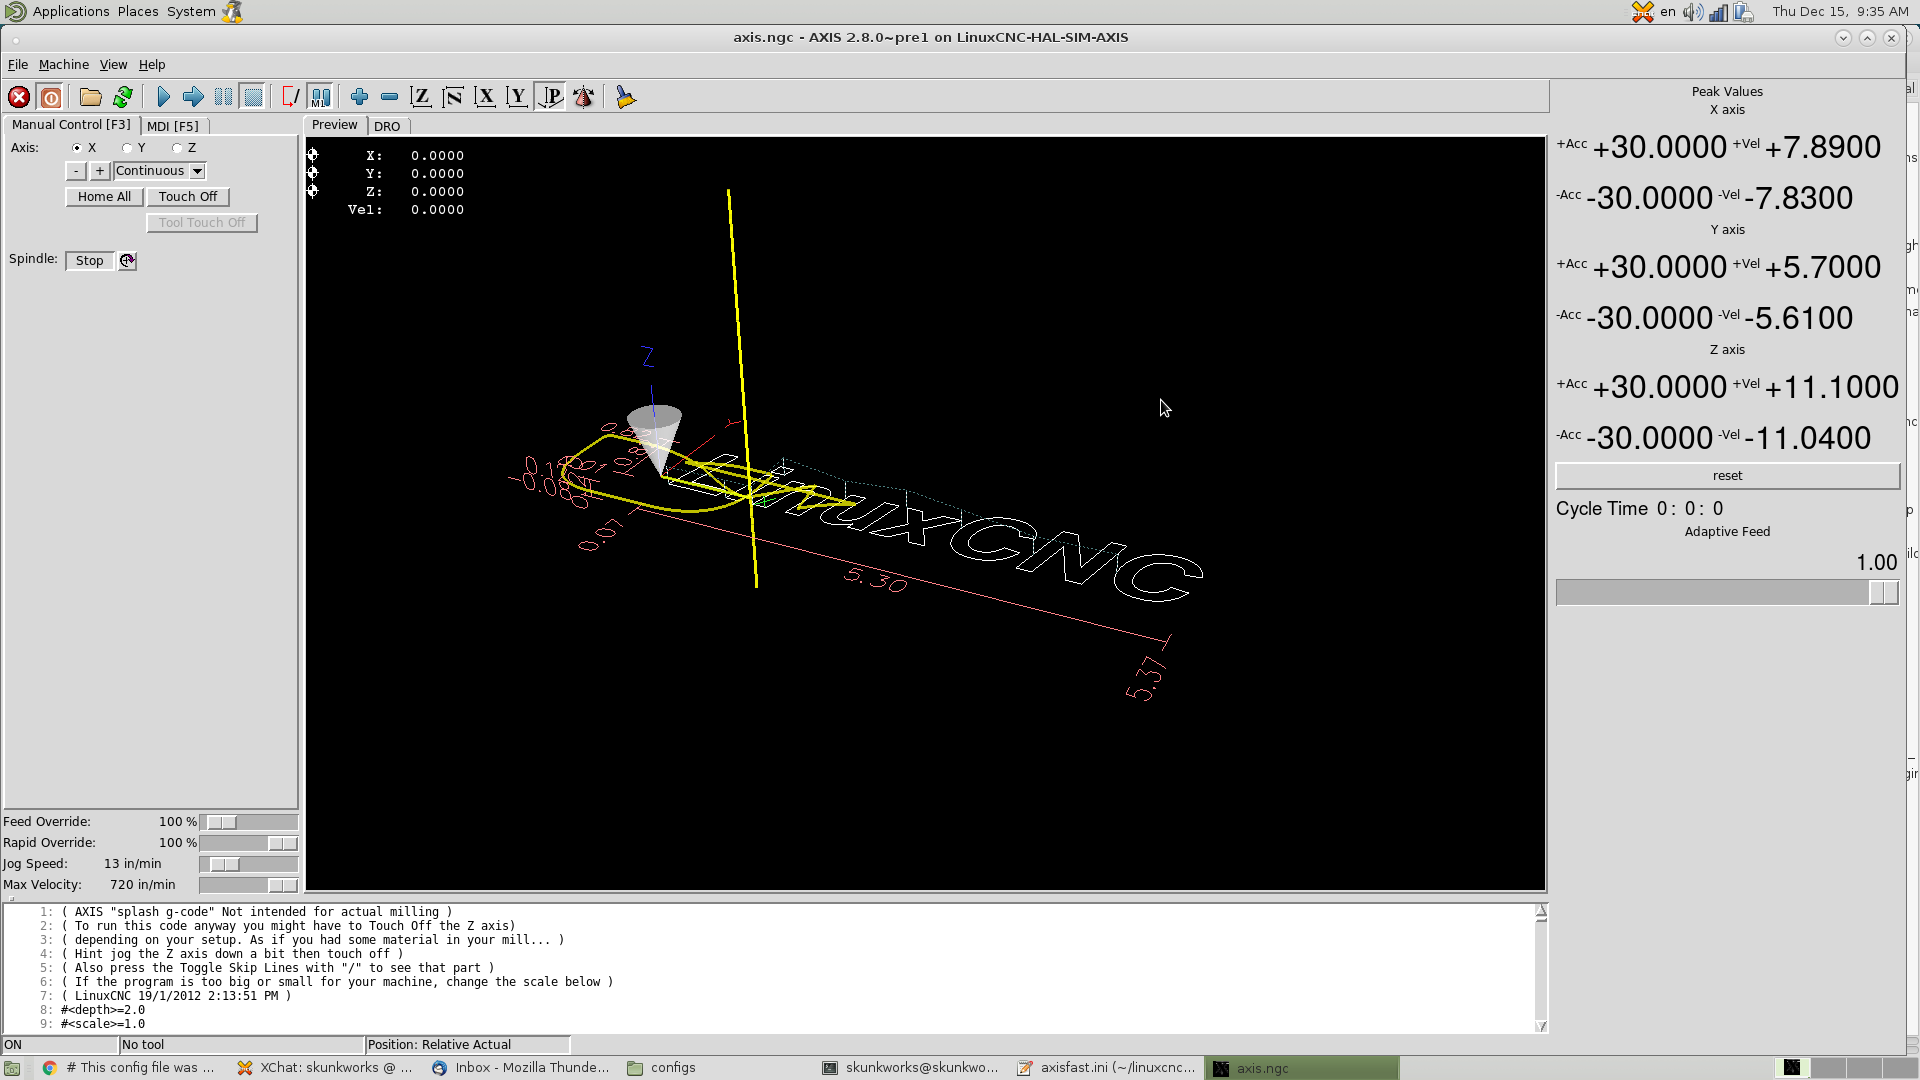The width and height of the screenshot is (1920, 1080).
Task: Switch to axisfast.ini editor taskbar window
Action: 1106,1068
